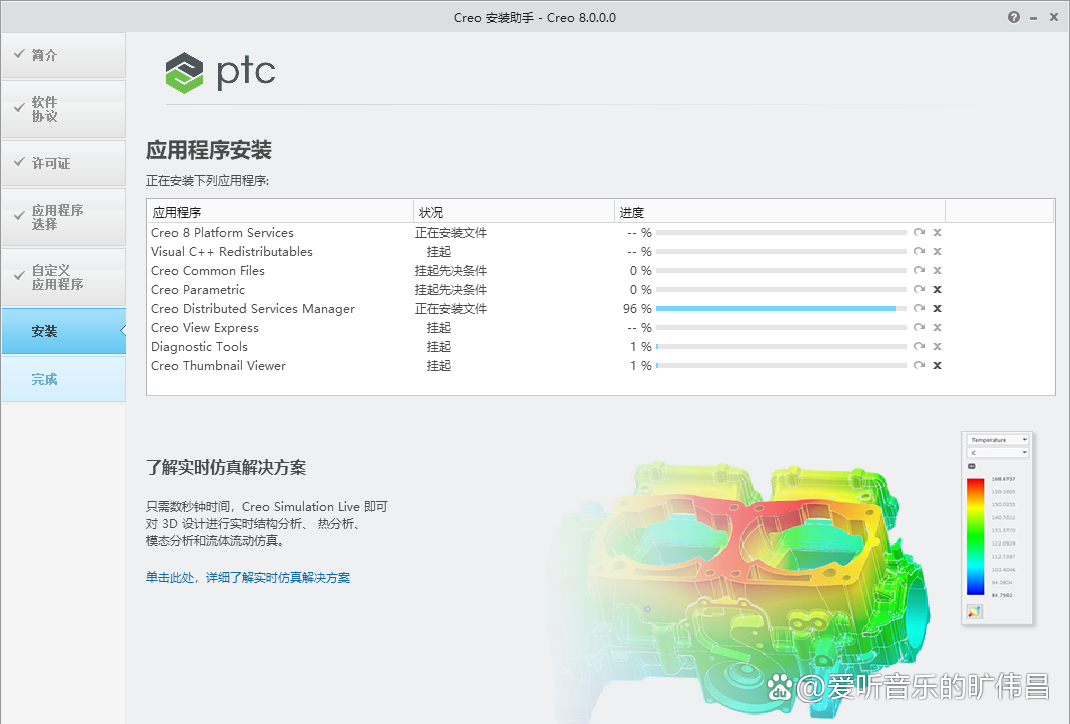Minimize the Creo installer window
This screenshot has height=724, width=1070.
click(x=1034, y=18)
